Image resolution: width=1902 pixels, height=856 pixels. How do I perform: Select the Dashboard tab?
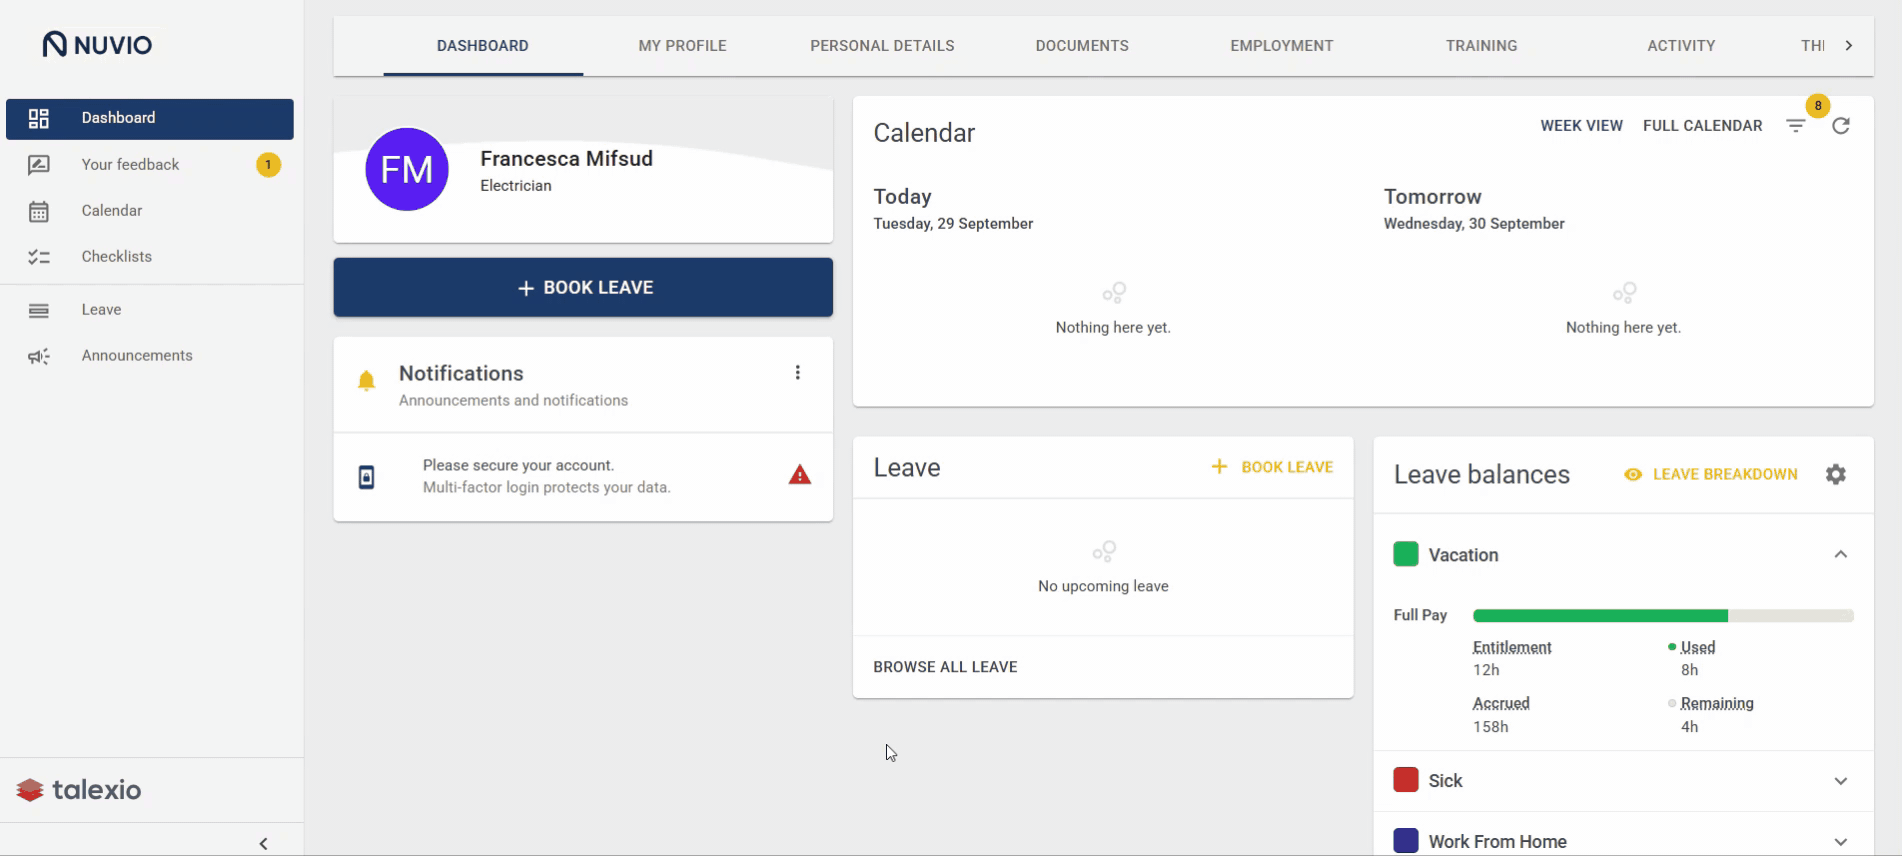point(483,46)
